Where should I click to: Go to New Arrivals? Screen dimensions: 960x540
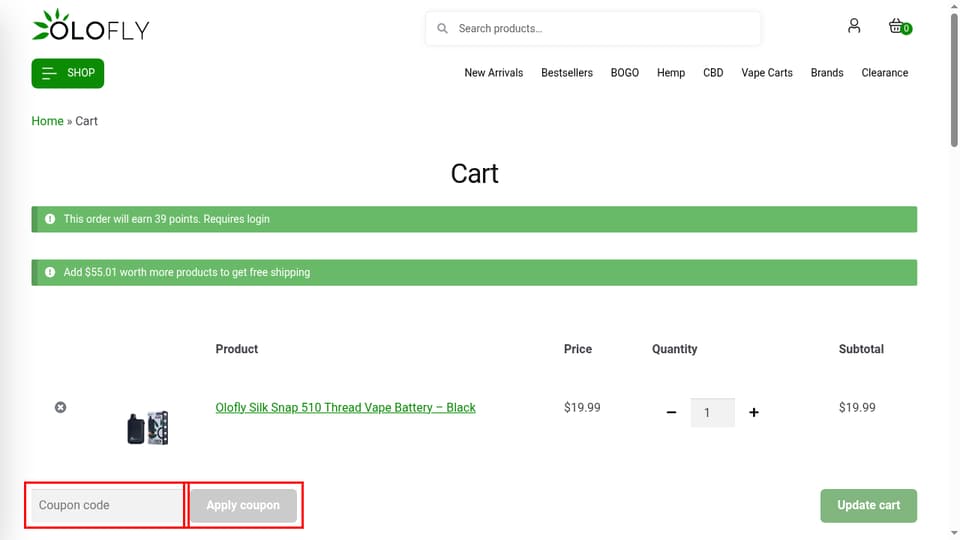pyautogui.click(x=493, y=73)
